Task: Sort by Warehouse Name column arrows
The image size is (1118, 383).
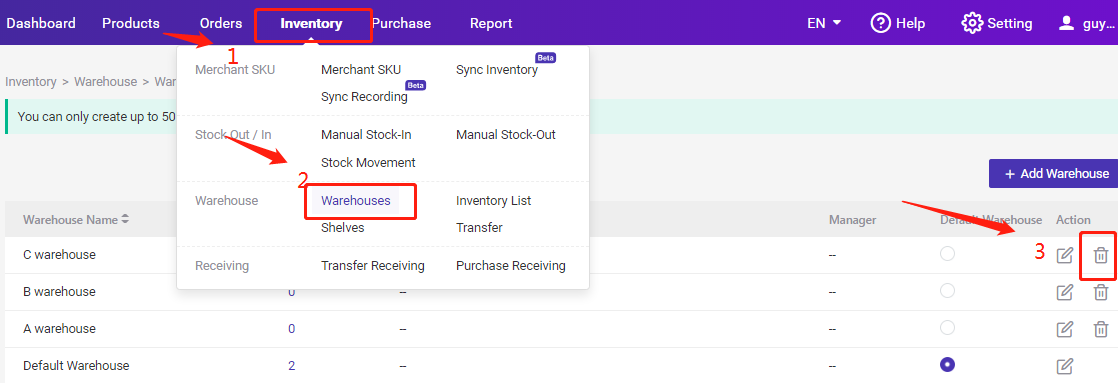Action: 125,220
